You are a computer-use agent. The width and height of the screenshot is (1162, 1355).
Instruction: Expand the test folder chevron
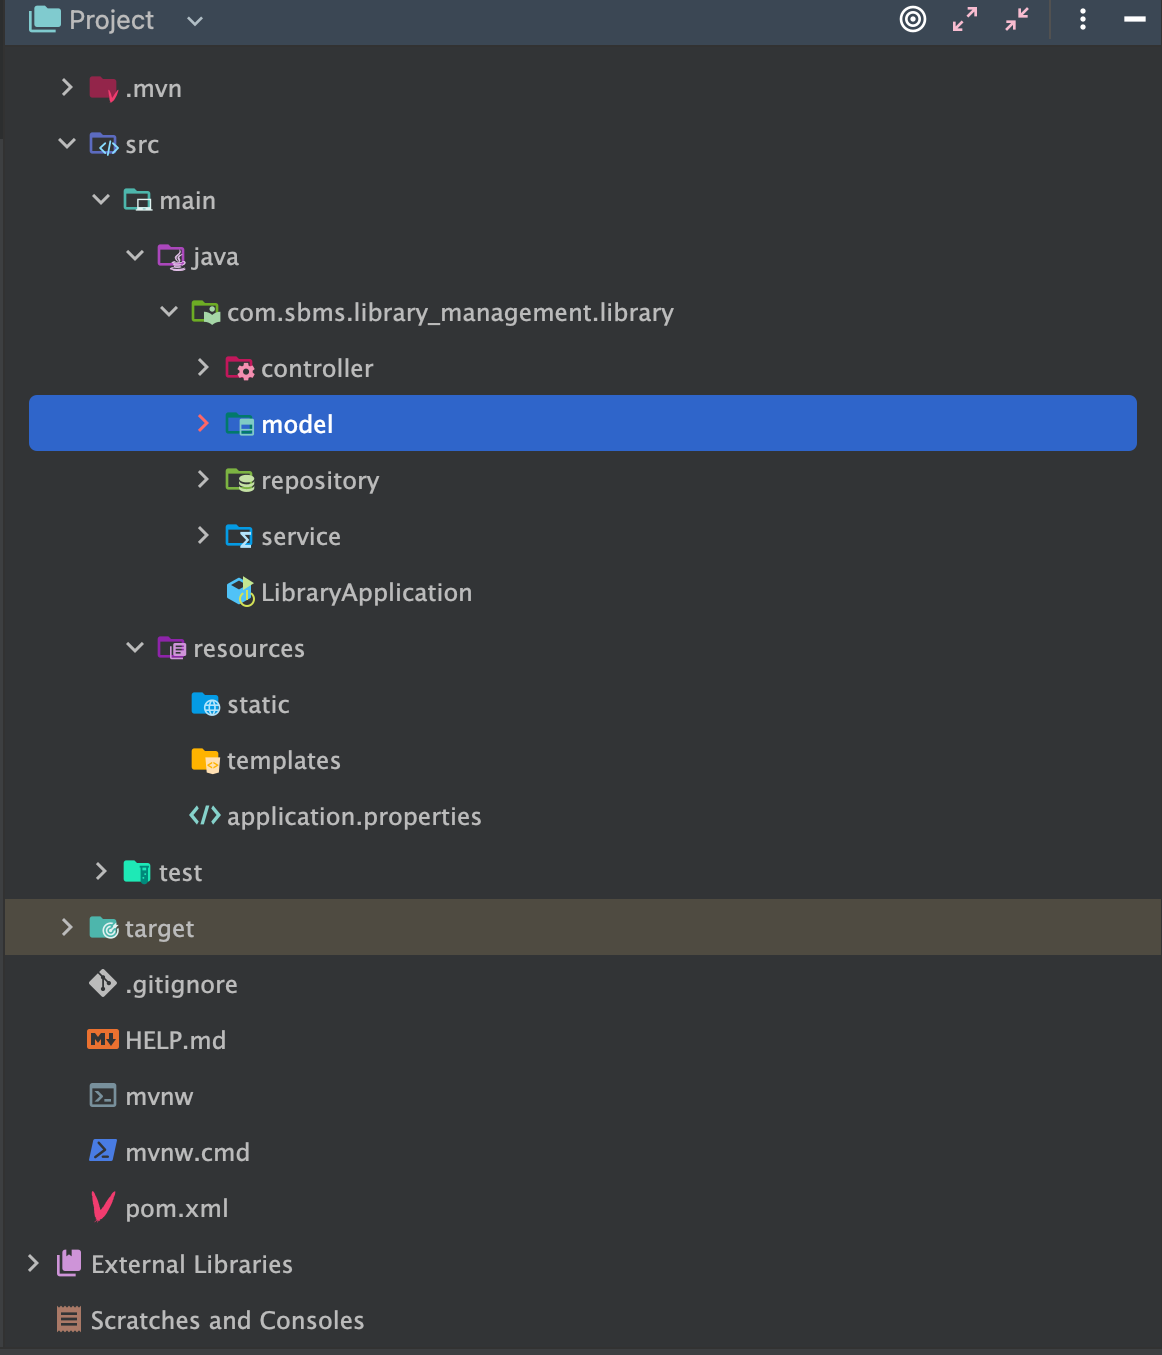101,872
